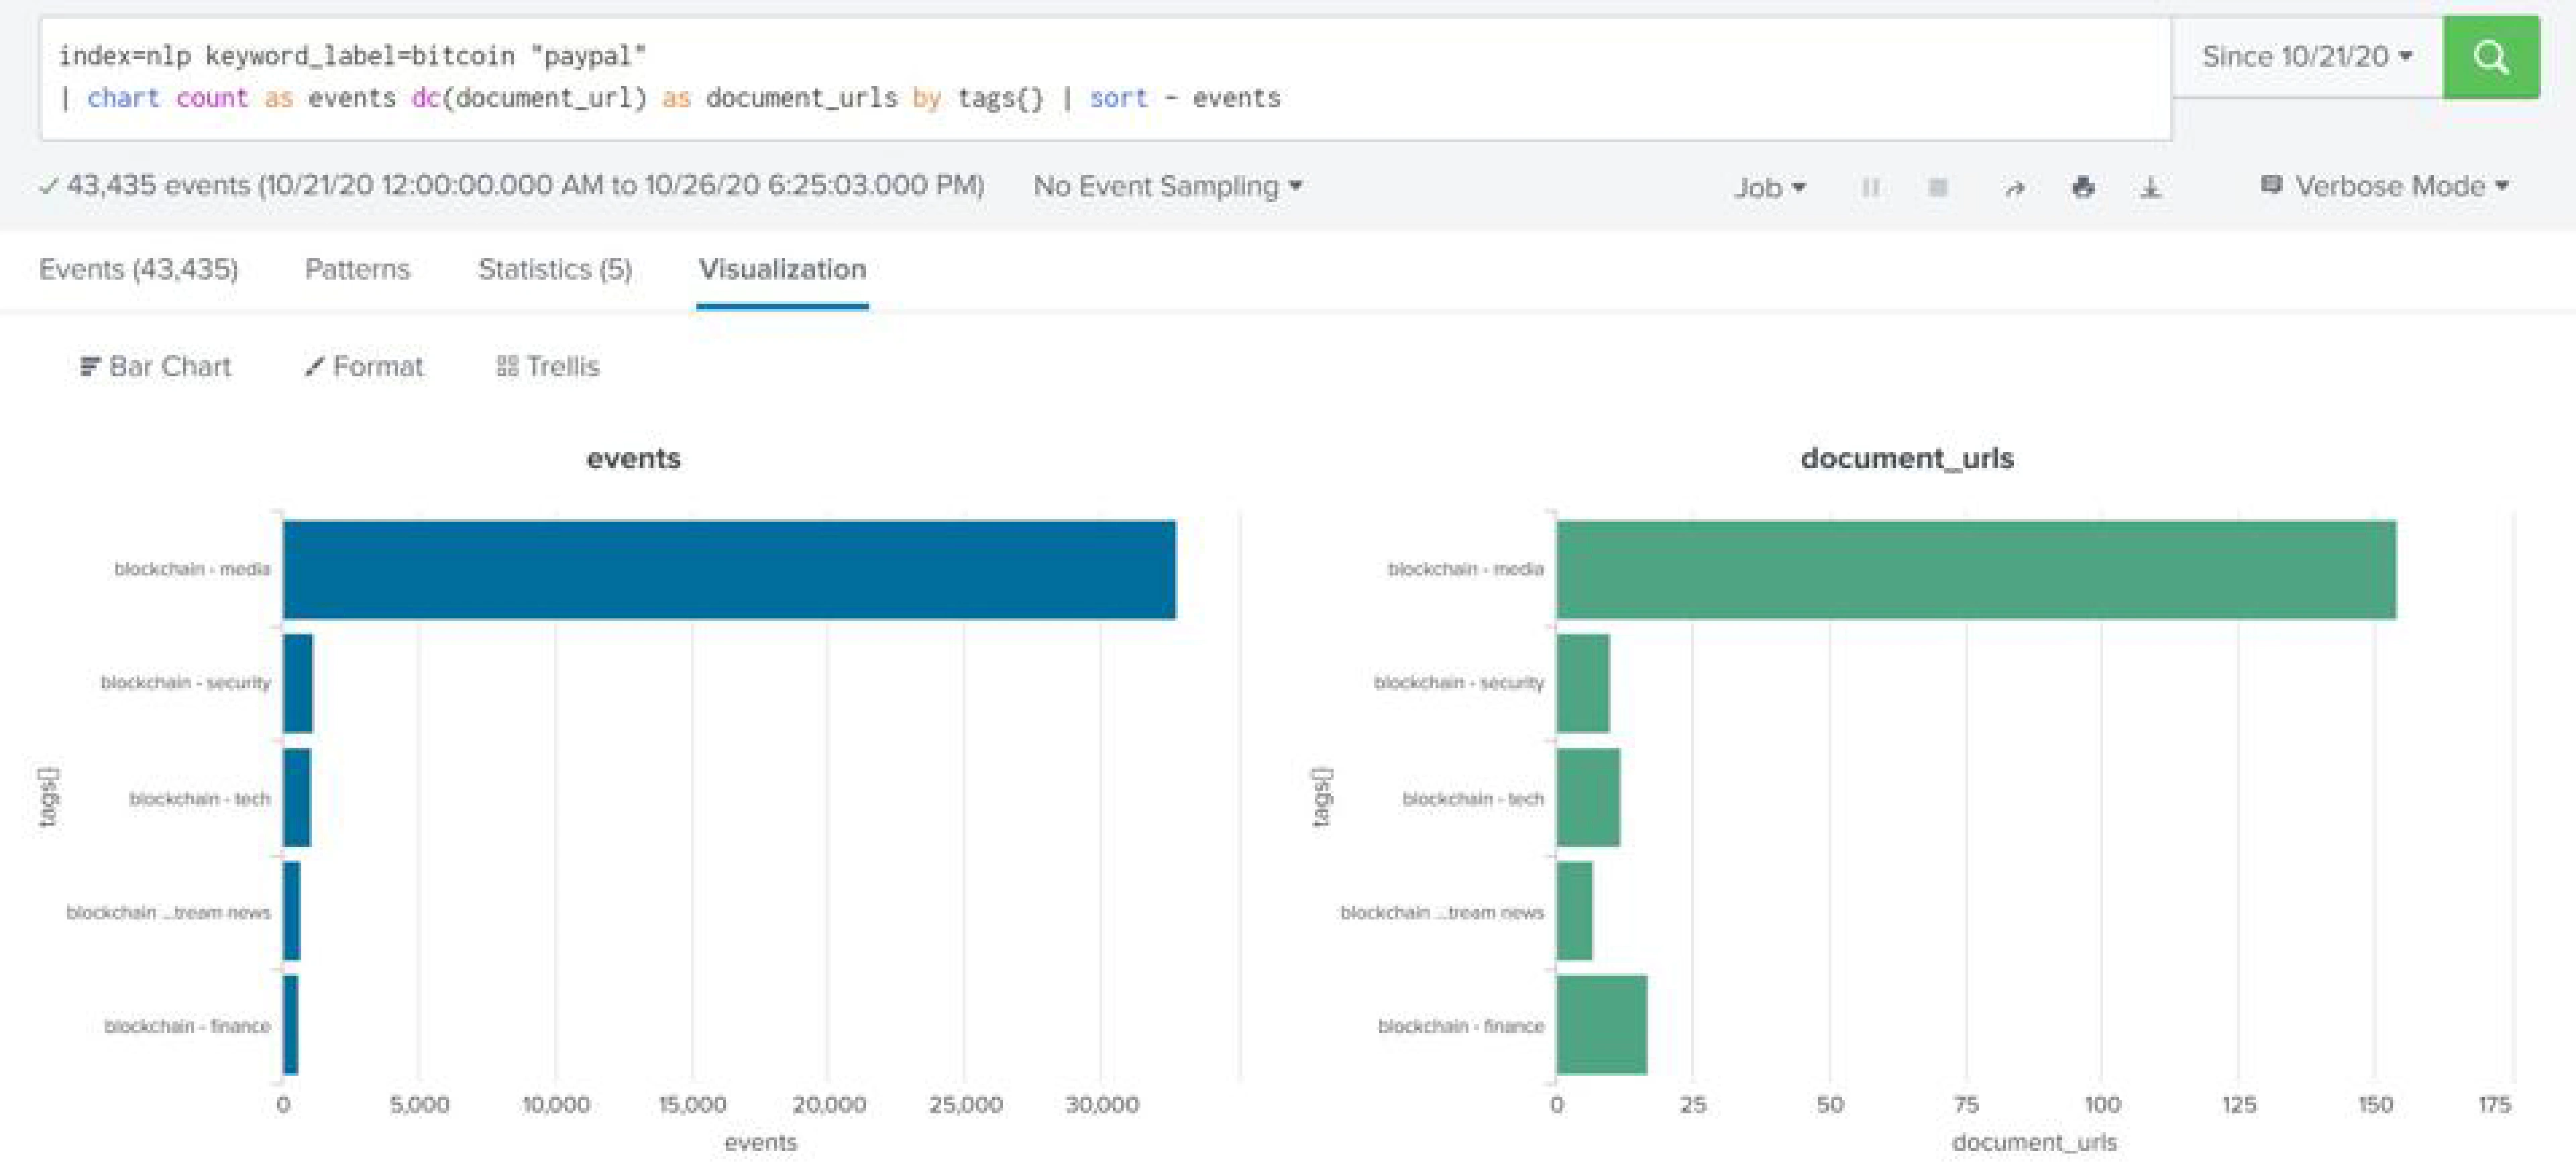2576x1175 pixels.
Task: Pause the search job
Action: [1870, 187]
